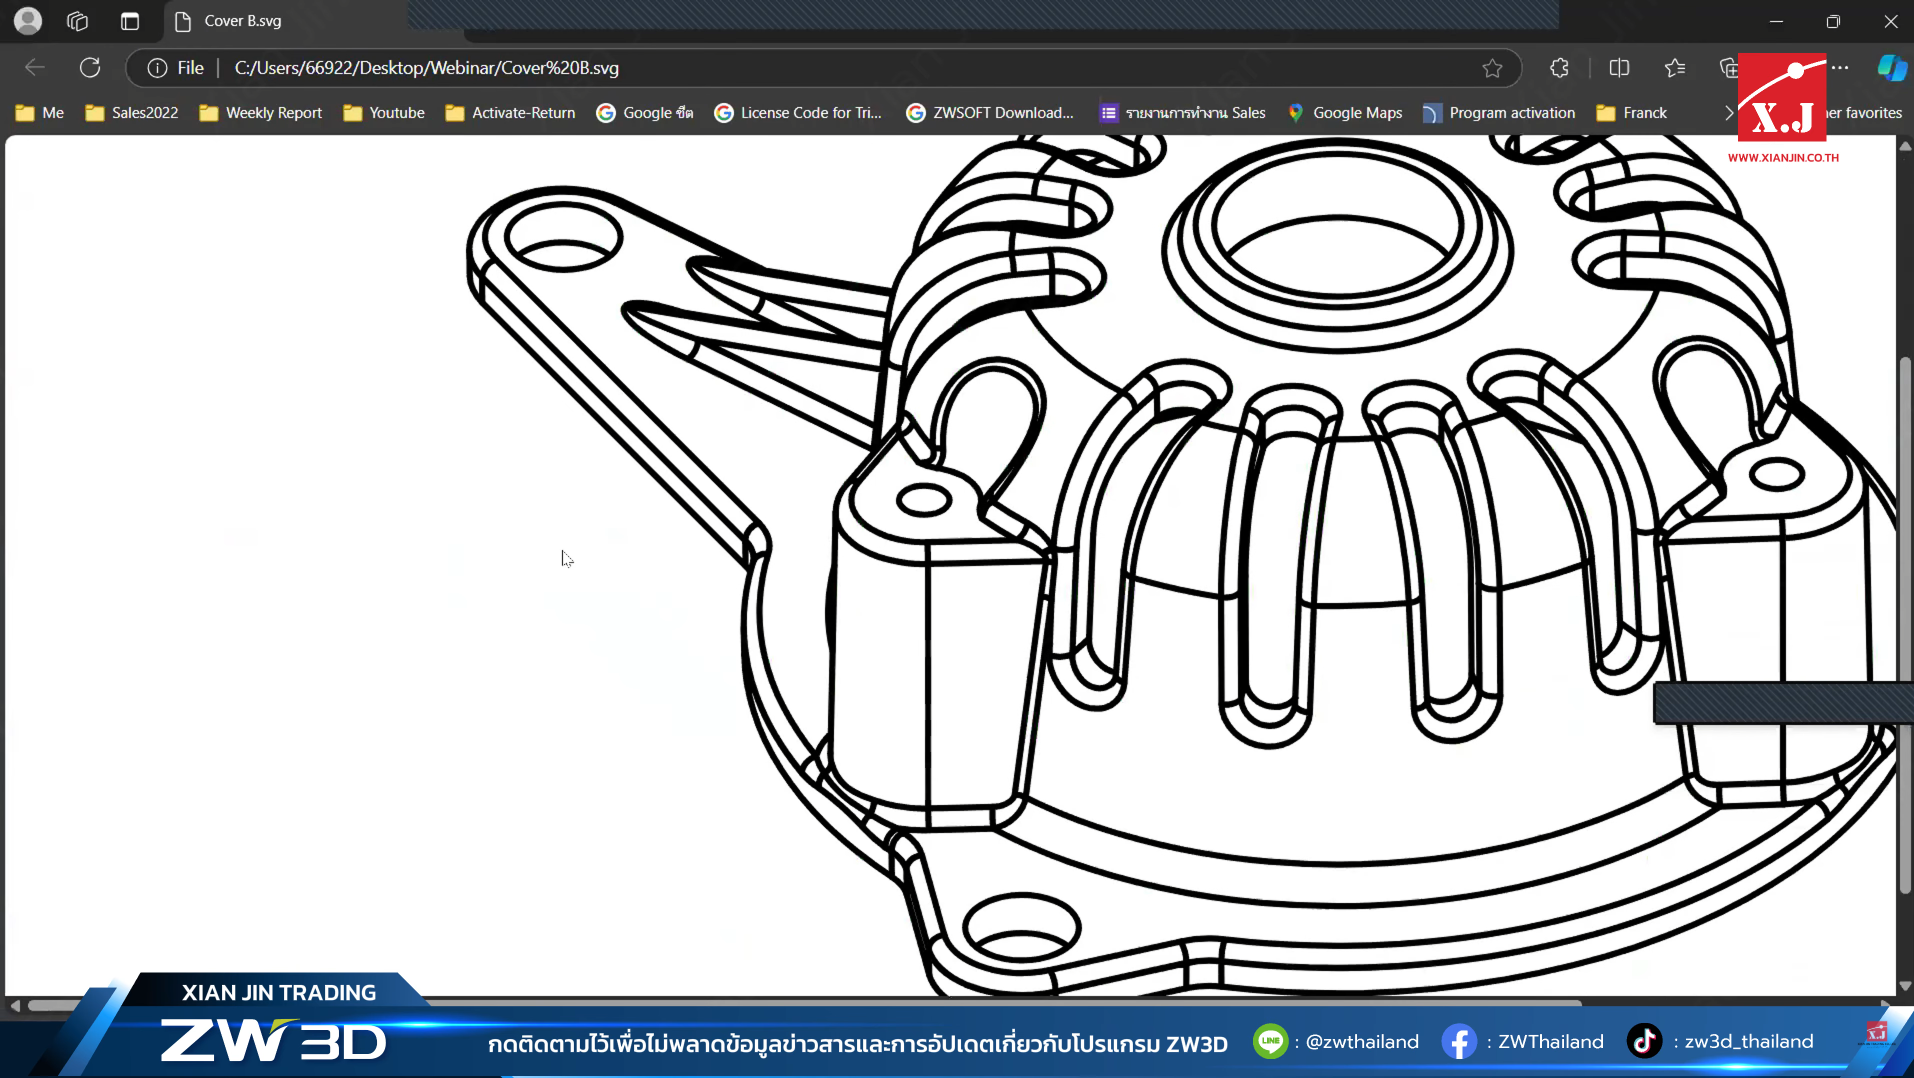This screenshot has width=1914, height=1078.
Task: Select the Cover B.svg tab
Action: coord(243,21)
